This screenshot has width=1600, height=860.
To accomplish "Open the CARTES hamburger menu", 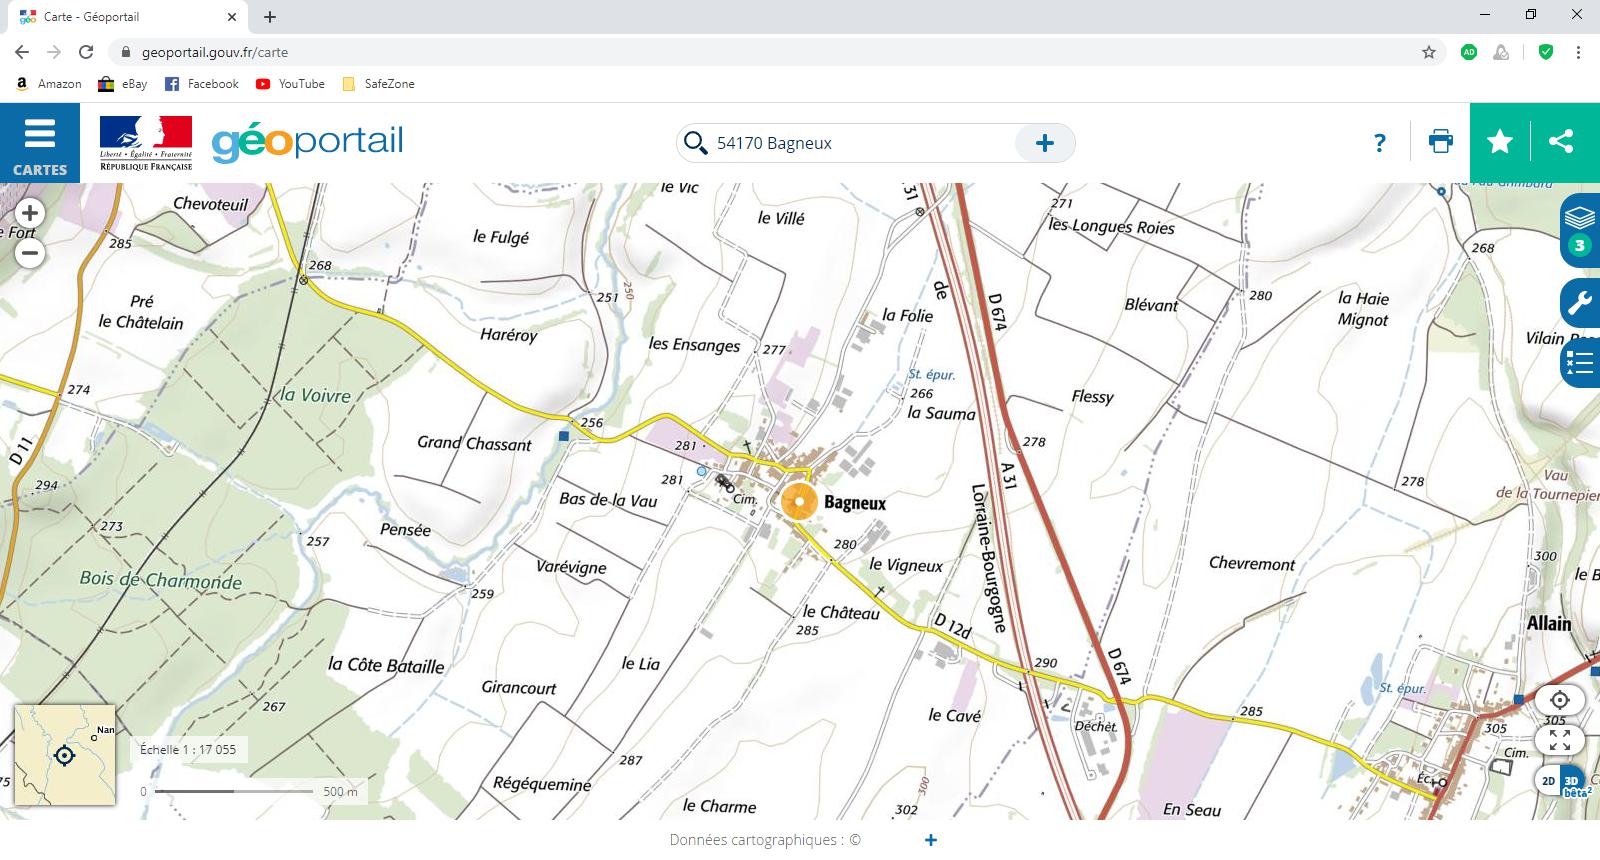I will 39,143.
